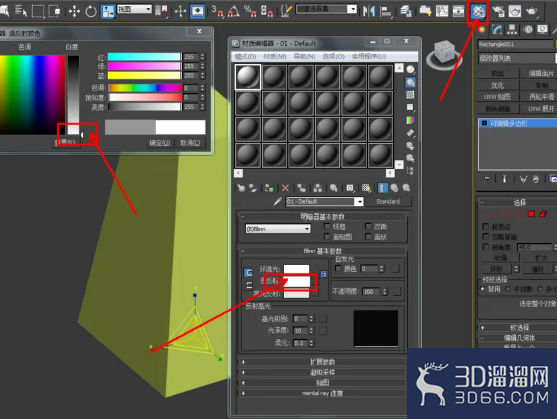
Task: Open the 模式(D) menu
Action: pos(245,56)
